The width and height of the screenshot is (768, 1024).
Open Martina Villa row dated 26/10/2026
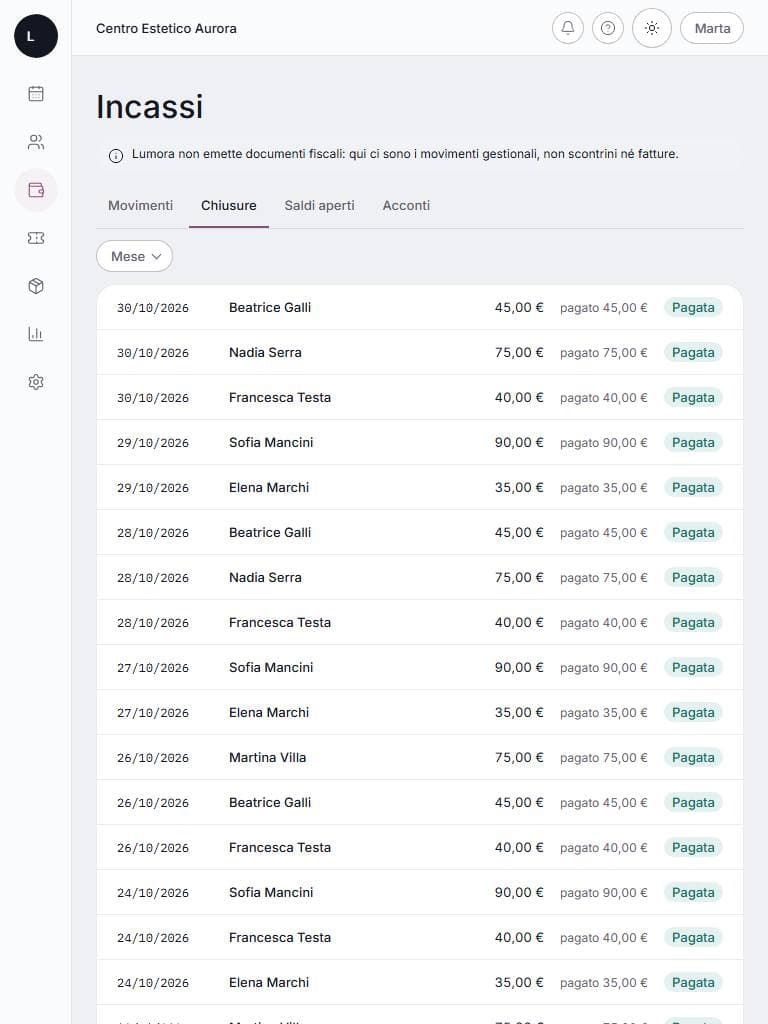[420, 758]
